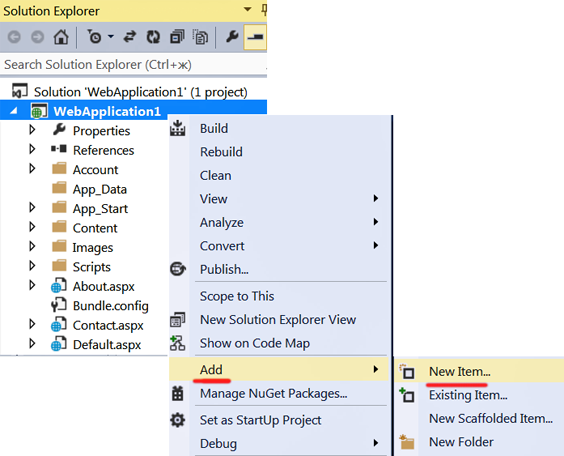
Task: Click the About.aspx web page icon
Action: (59, 285)
